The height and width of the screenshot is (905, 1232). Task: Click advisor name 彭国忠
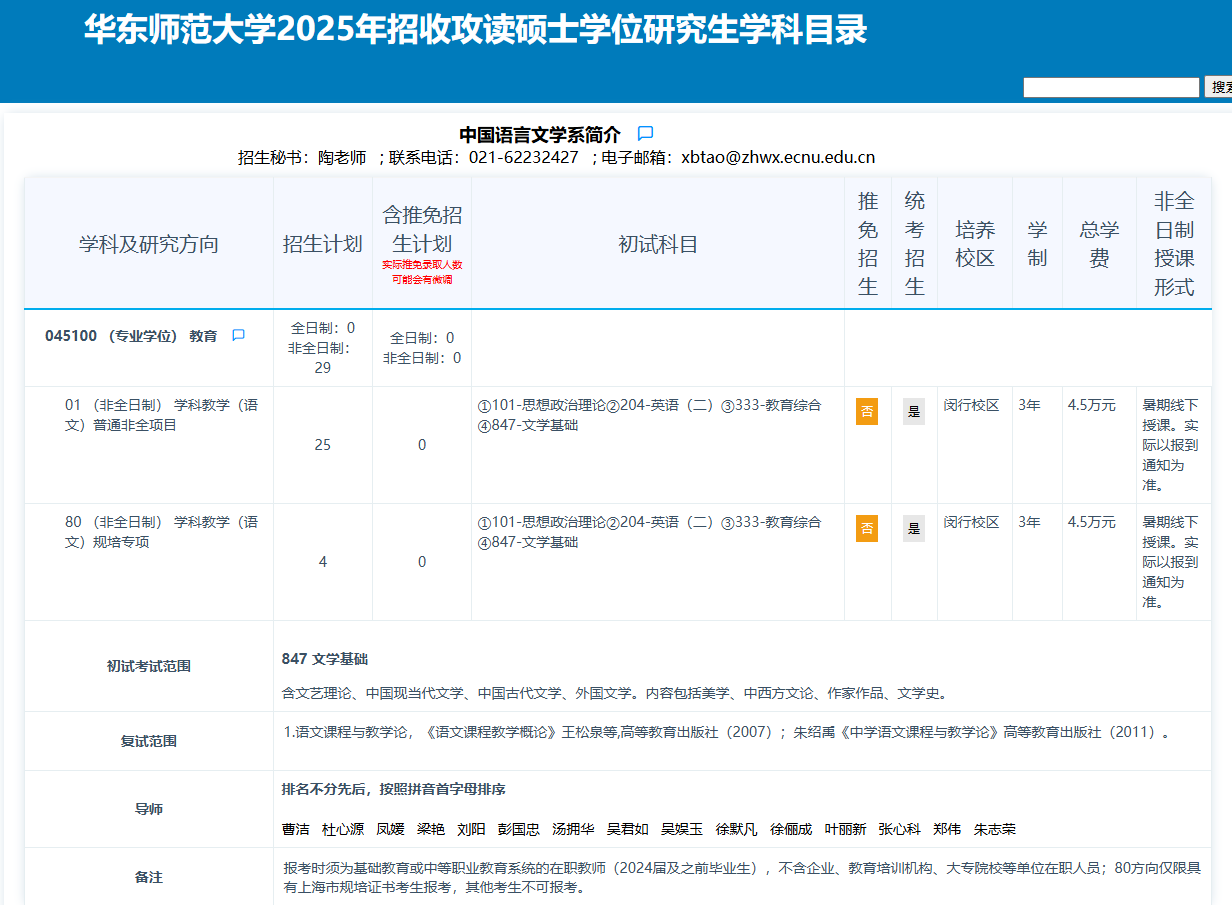519,829
